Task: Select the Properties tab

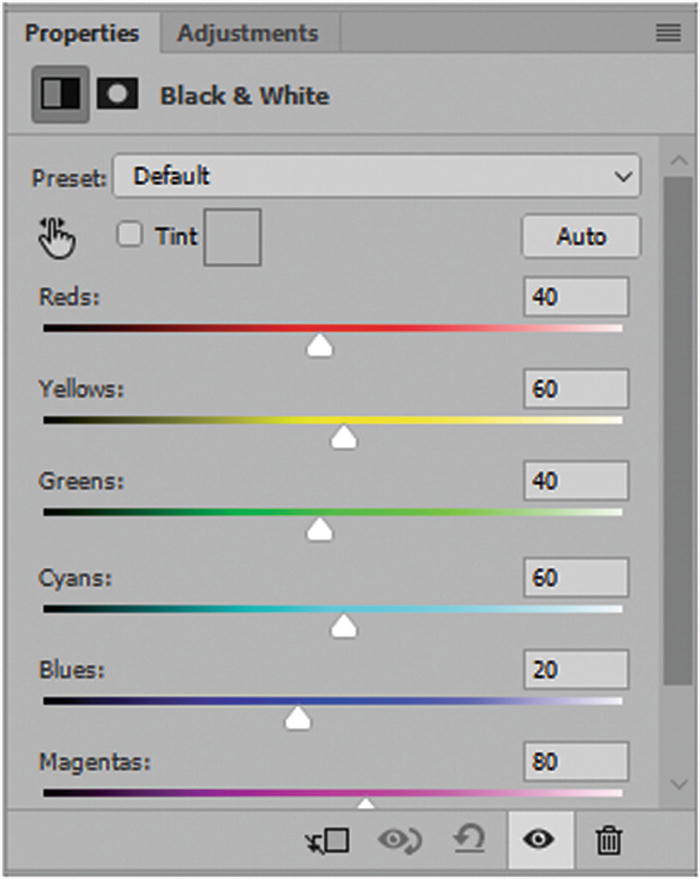Action: pos(82,33)
